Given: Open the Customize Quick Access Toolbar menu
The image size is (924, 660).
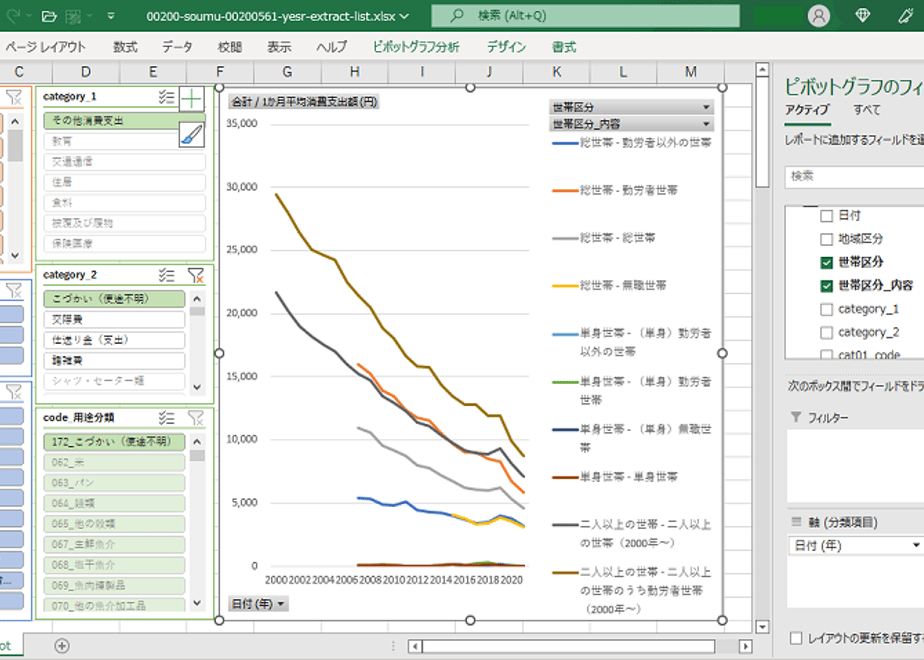Looking at the screenshot, I should [x=111, y=16].
